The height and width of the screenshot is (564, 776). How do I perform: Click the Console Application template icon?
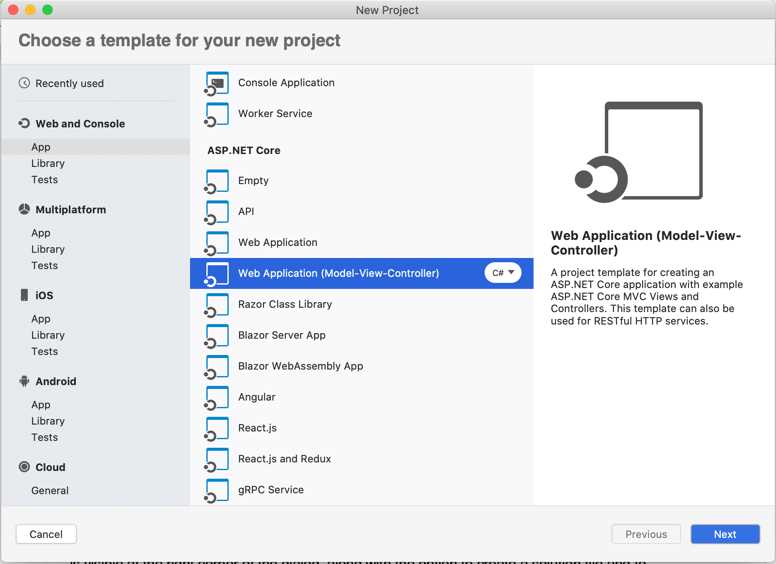tap(217, 84)
